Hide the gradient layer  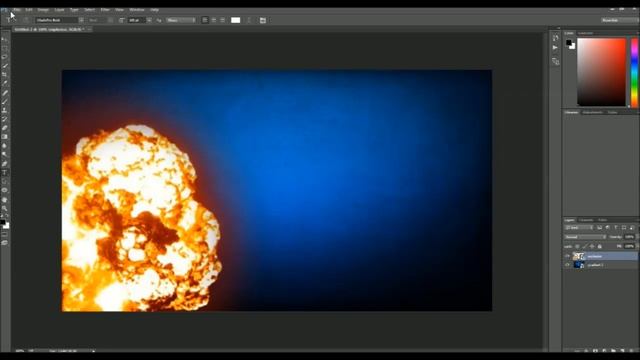coord(567,265)
